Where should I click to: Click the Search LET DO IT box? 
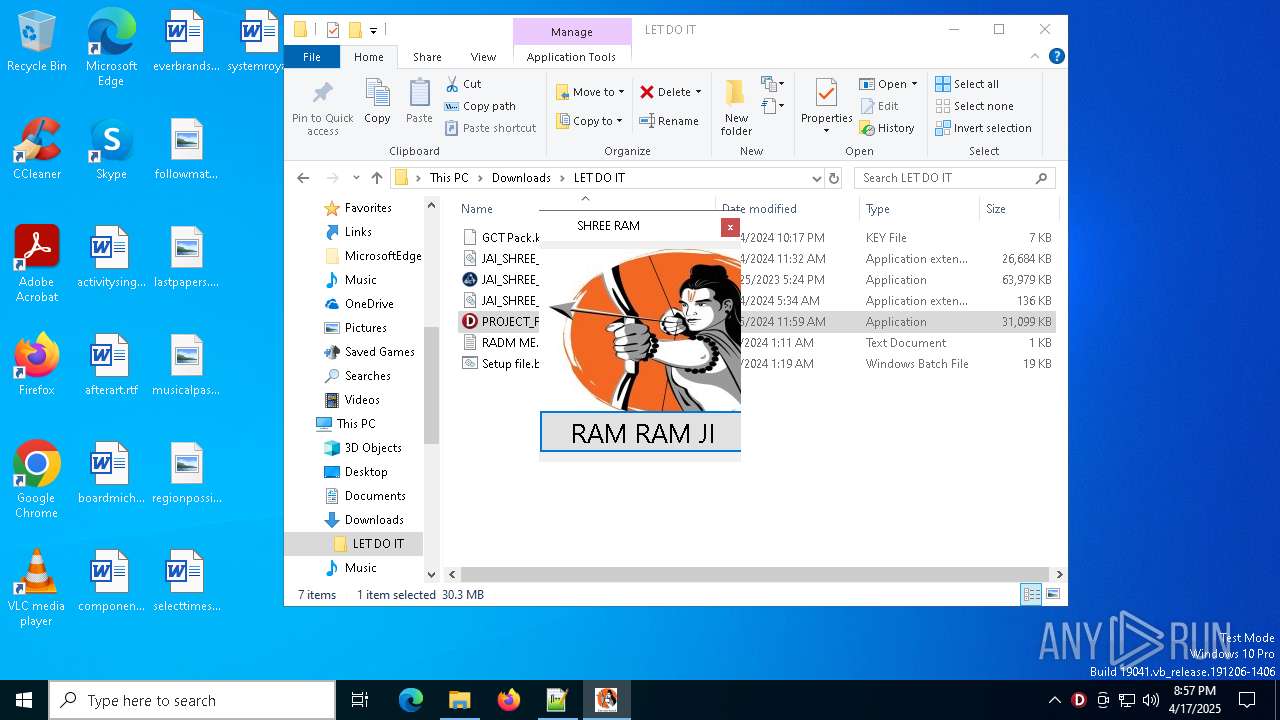point(954,178)
